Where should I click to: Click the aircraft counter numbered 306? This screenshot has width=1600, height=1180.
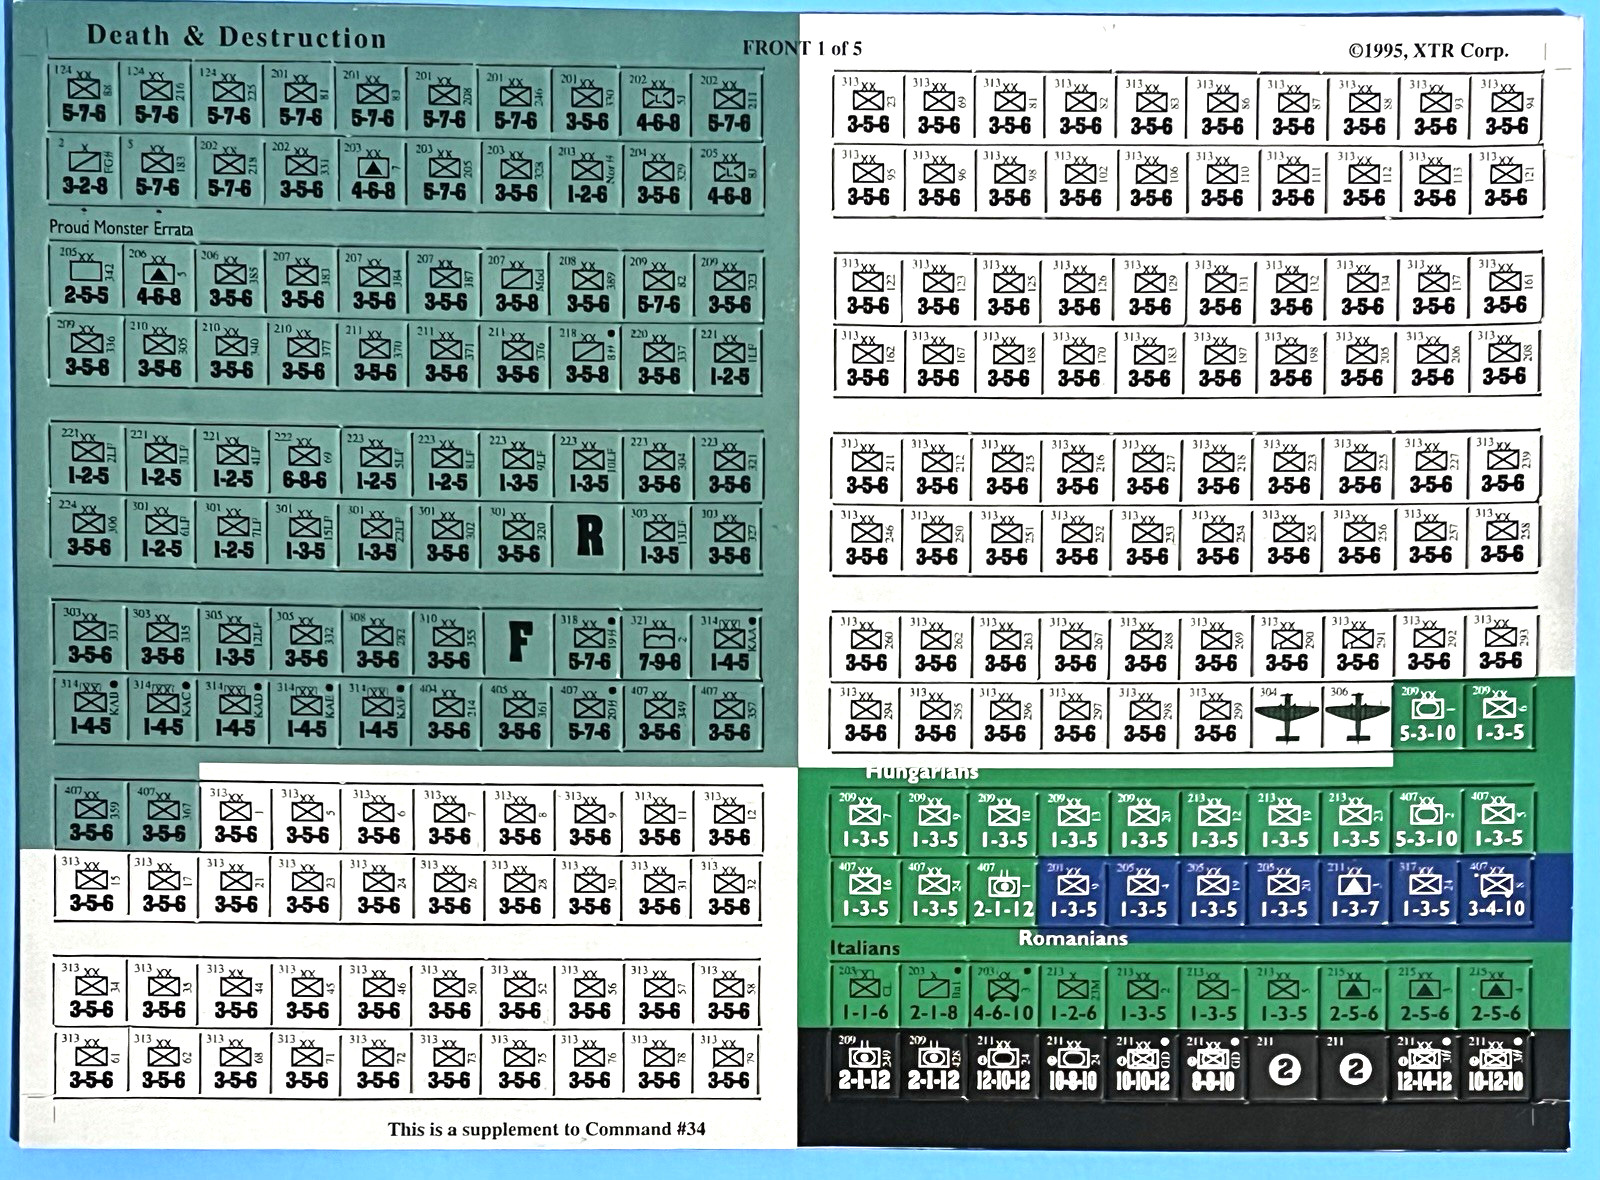coord(1357,714)
